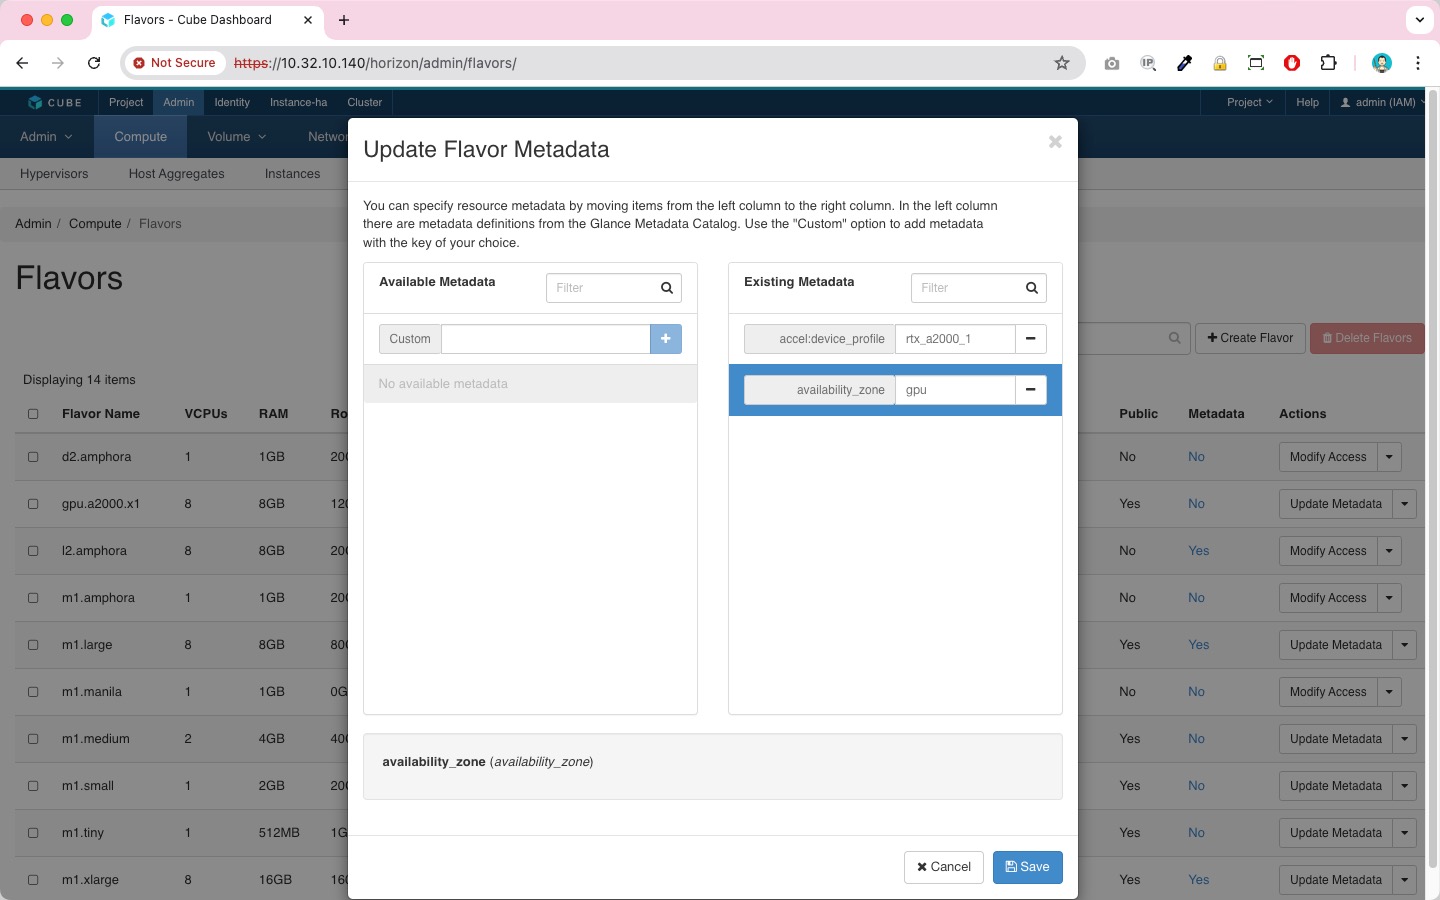Click the Delete Flavors button
Screen dimensions: 1440x900
[1367, 338]
